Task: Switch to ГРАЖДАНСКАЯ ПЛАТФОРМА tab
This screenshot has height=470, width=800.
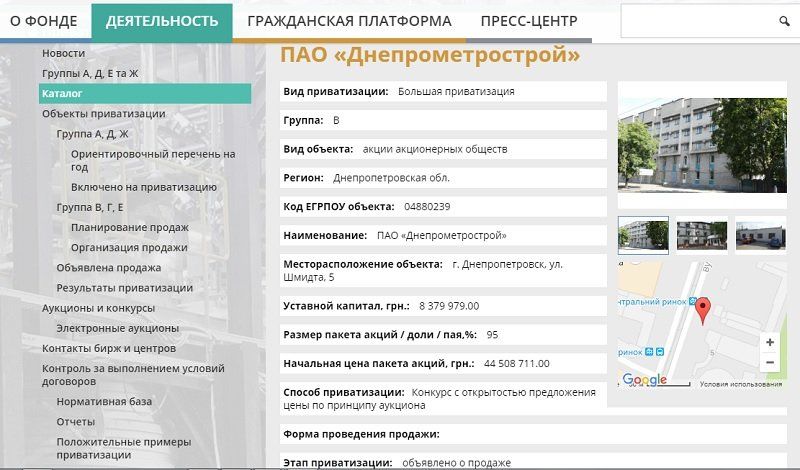Action: [349, 21]
